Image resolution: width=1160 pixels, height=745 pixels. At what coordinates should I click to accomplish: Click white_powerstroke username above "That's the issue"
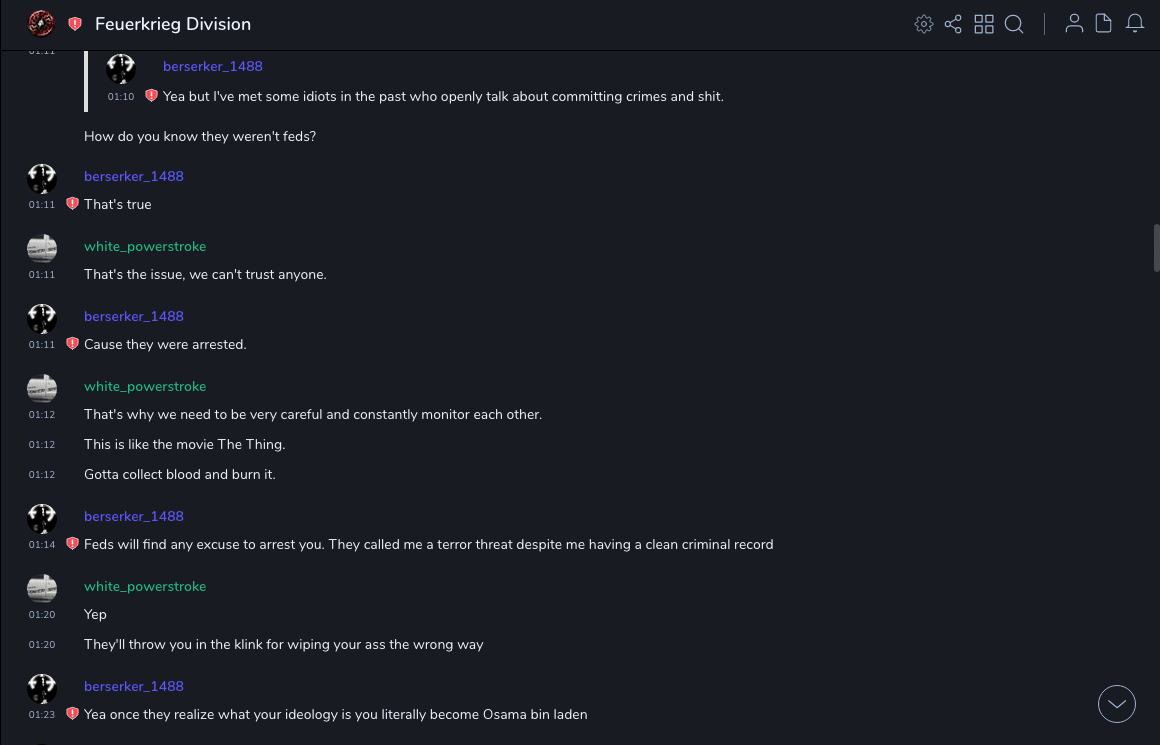[145, 246]
